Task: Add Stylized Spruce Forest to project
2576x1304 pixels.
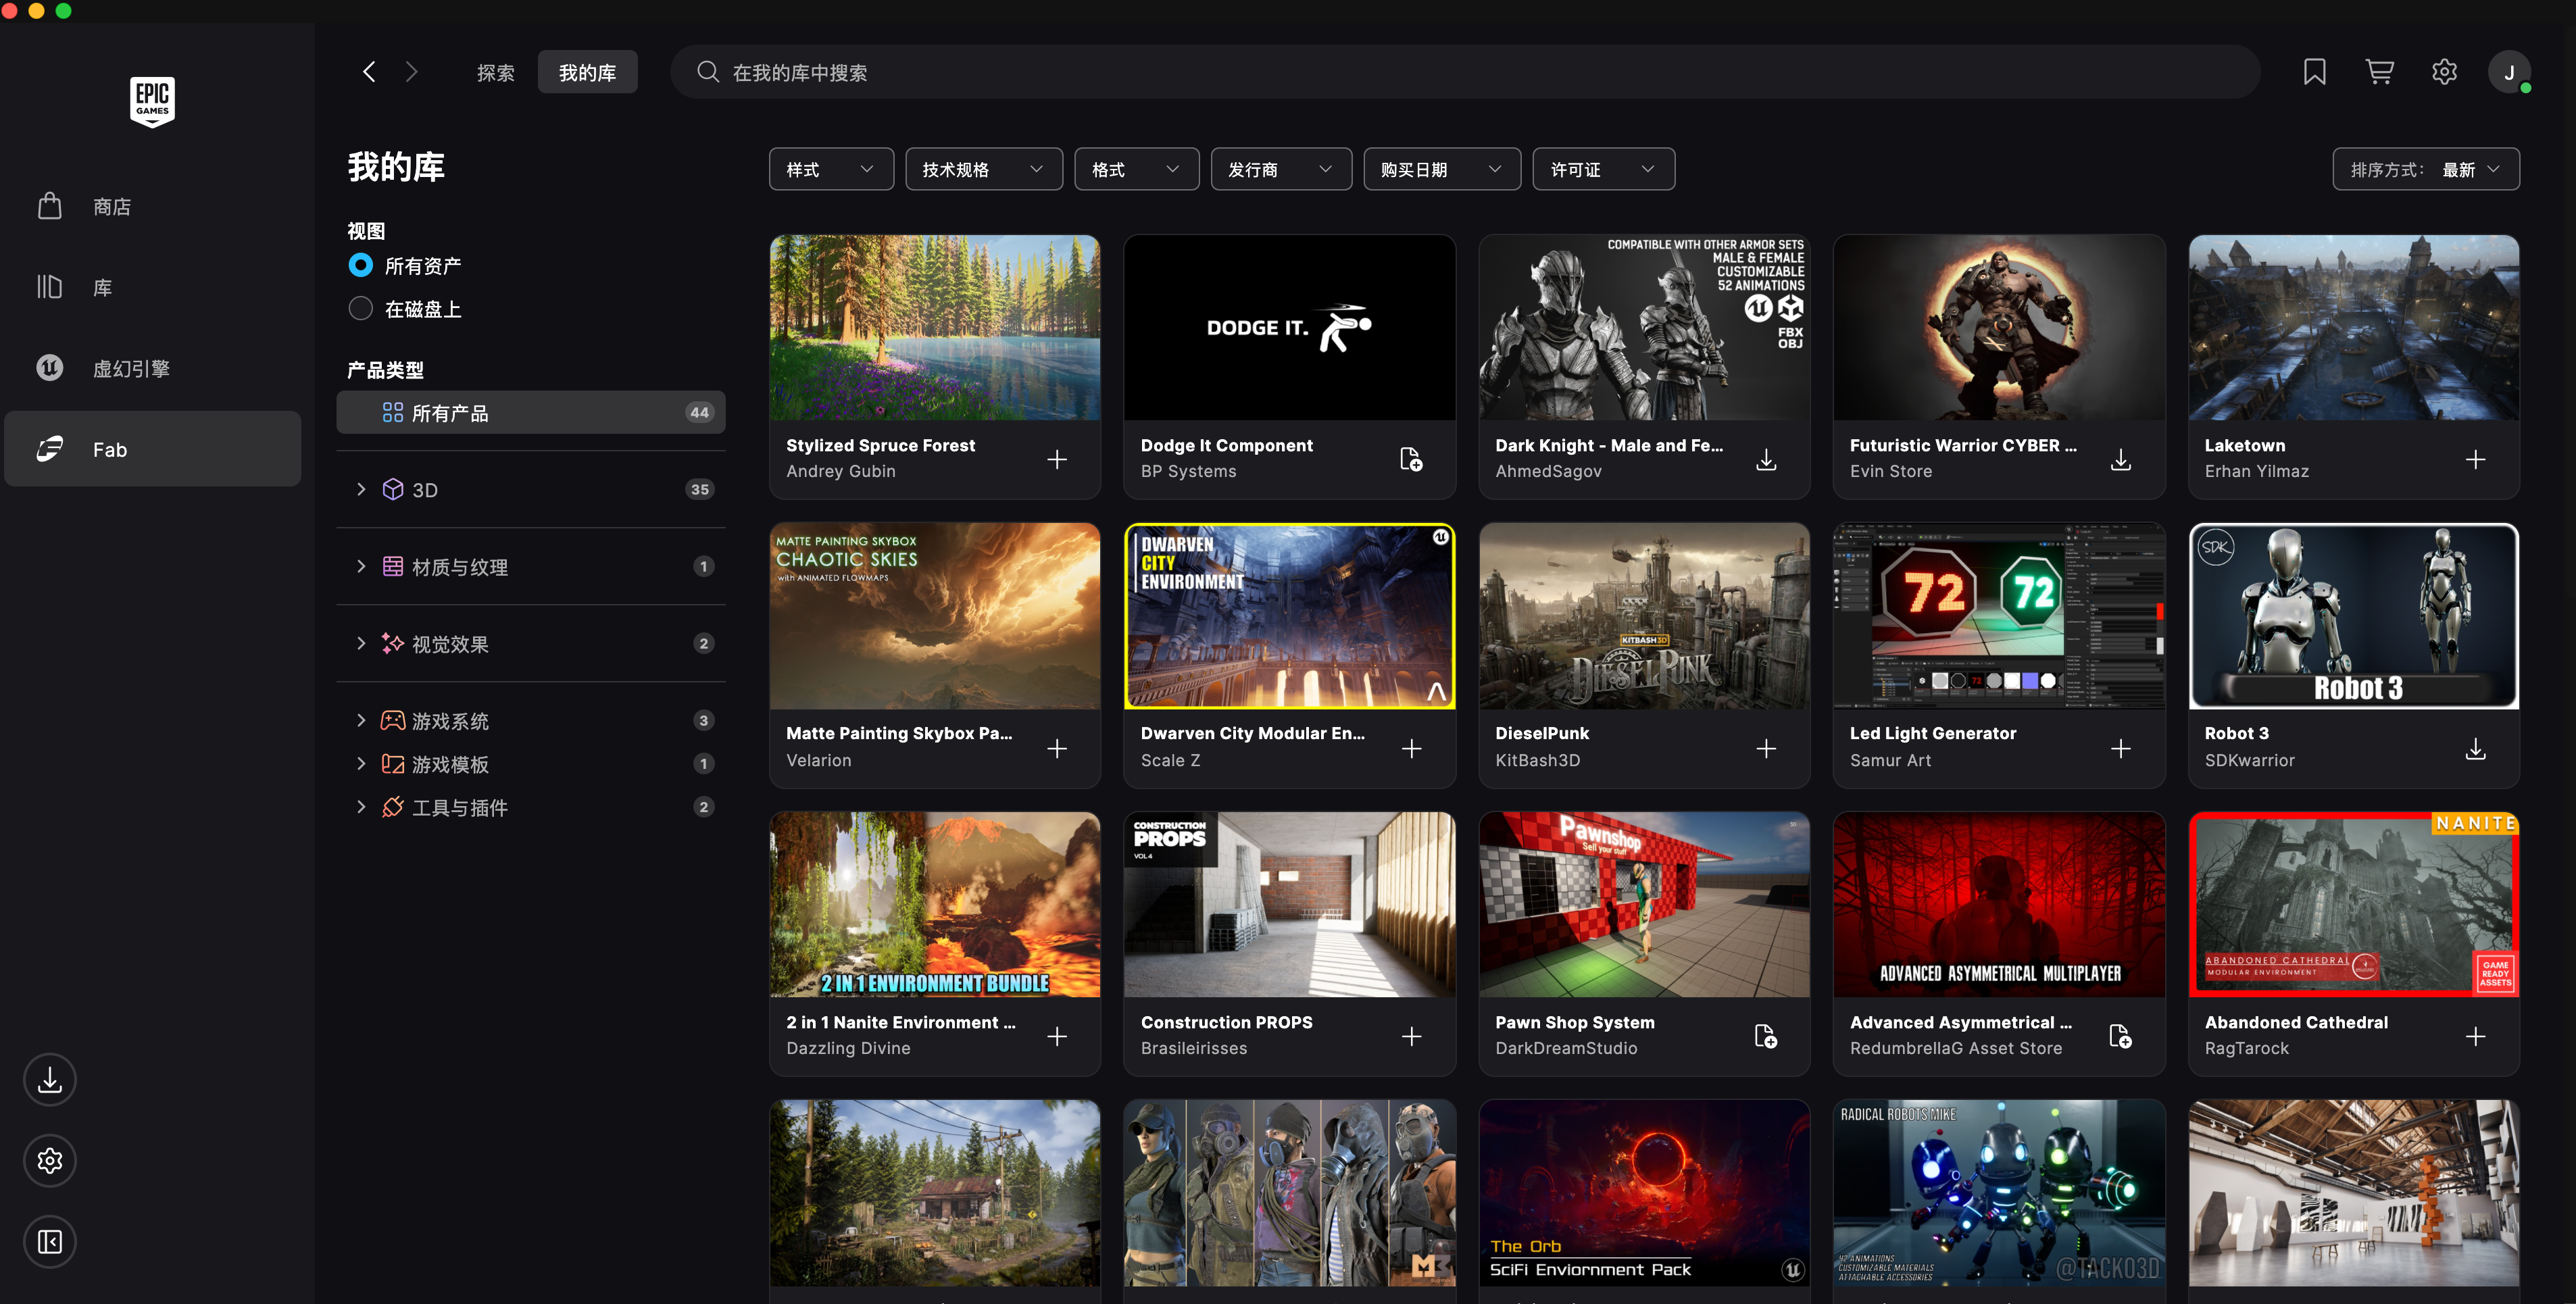Action: [x=1057, y=459]
